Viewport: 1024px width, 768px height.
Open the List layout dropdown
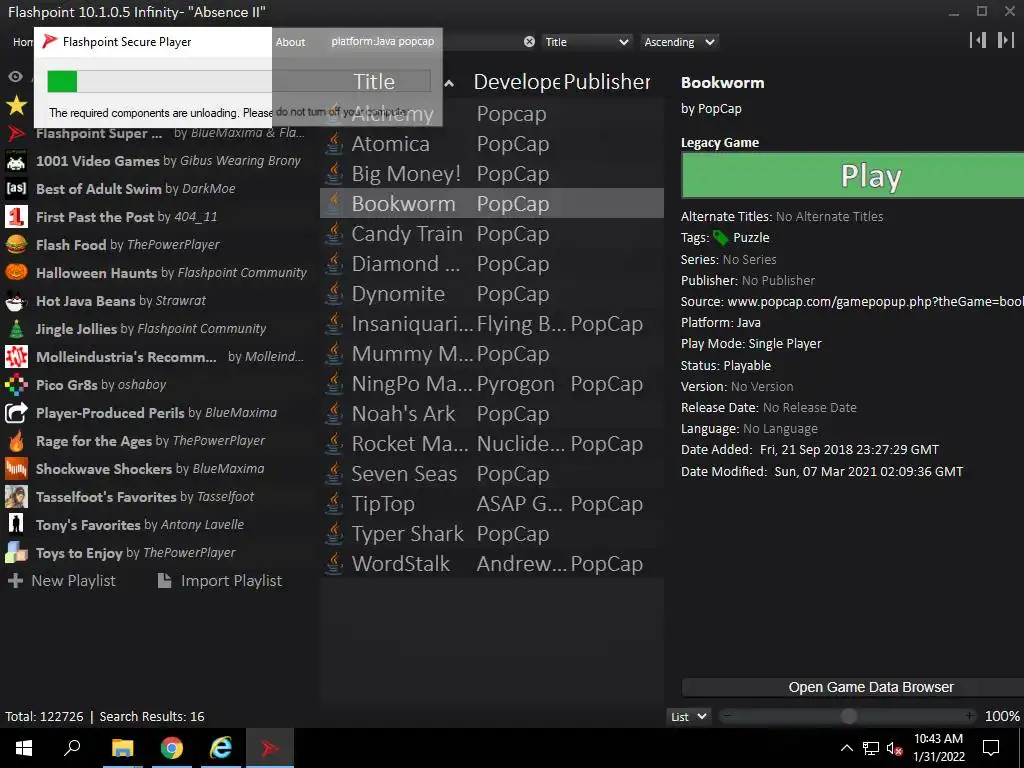689,716
